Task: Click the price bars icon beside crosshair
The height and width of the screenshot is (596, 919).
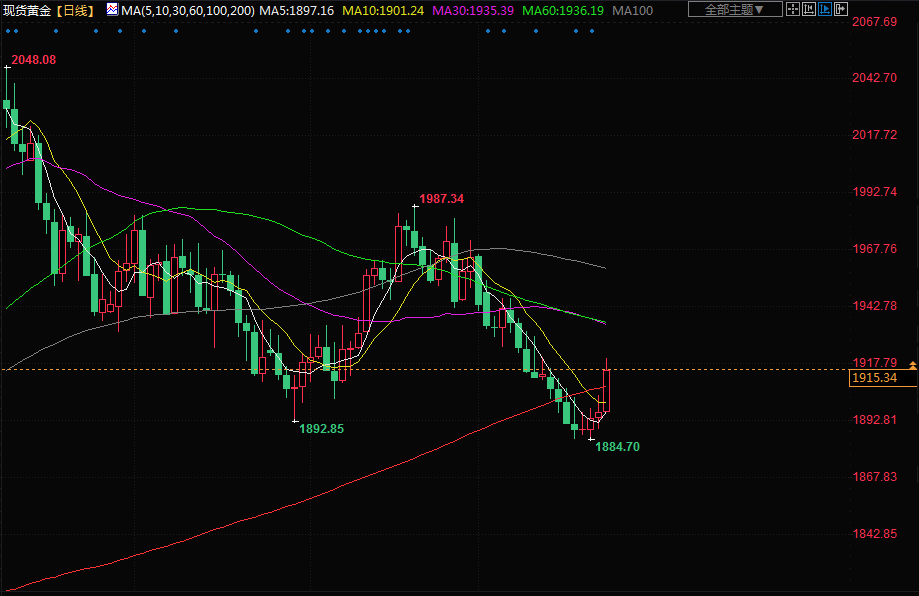Action: pyautogui.click(x=811, y=10)
